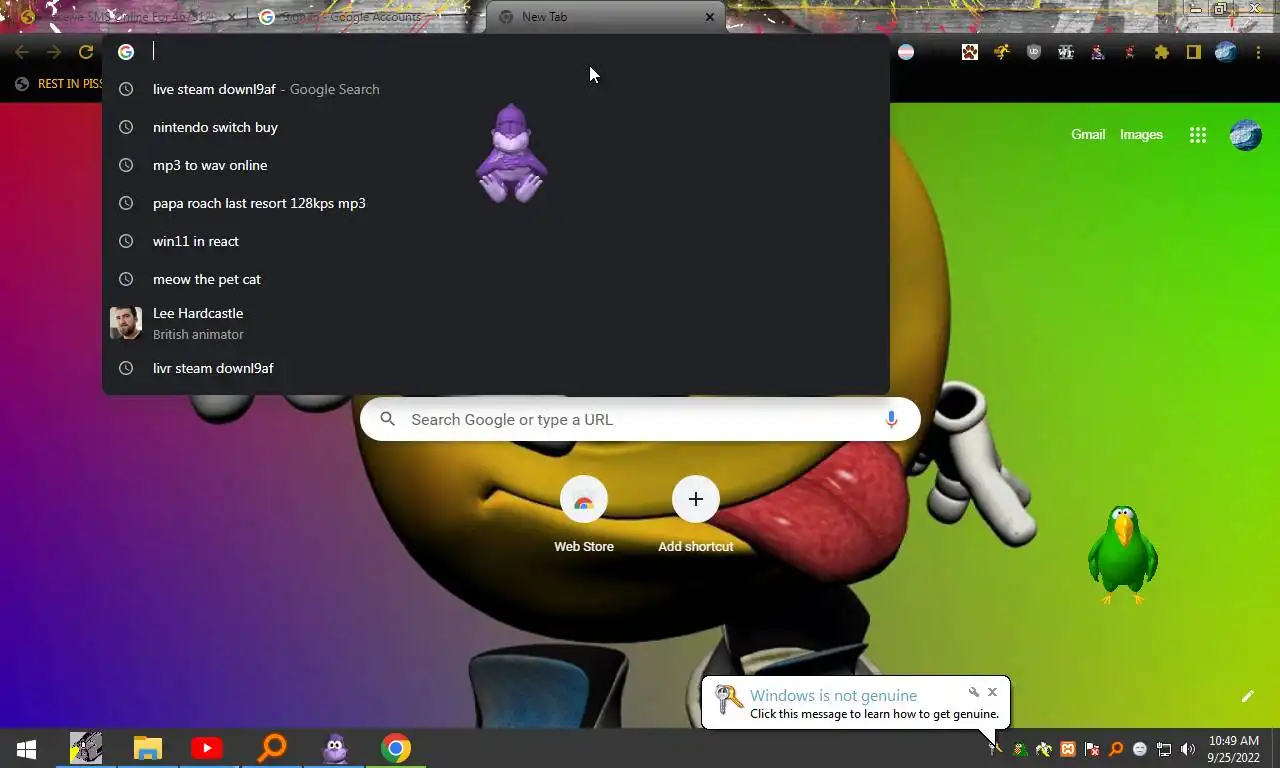Viewport: 1280px width, 768px height.
Task: Click Add shortcut button
Action: (696, 515)
